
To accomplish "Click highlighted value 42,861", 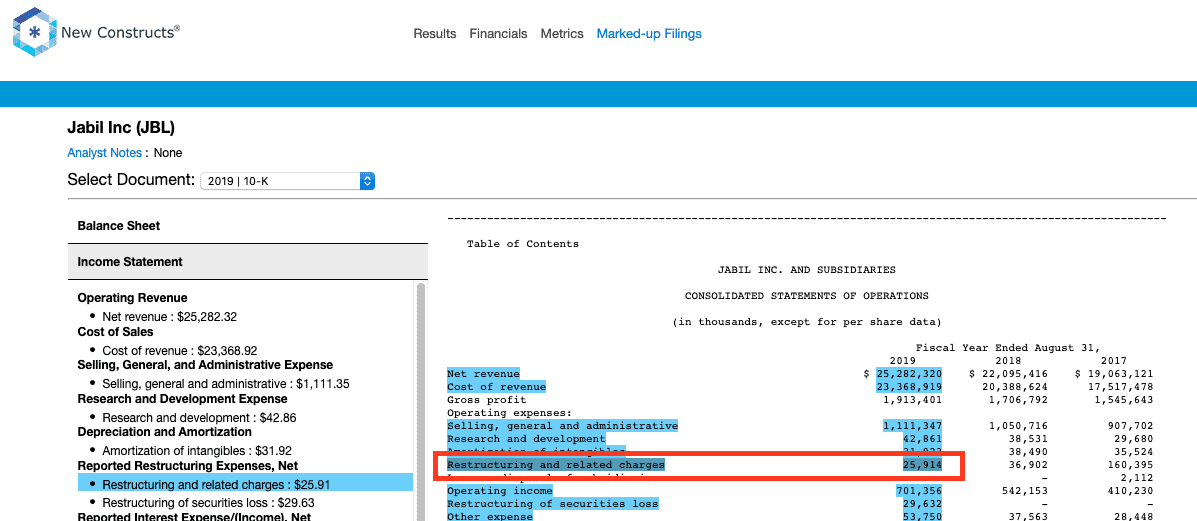I will click(922, 438).
